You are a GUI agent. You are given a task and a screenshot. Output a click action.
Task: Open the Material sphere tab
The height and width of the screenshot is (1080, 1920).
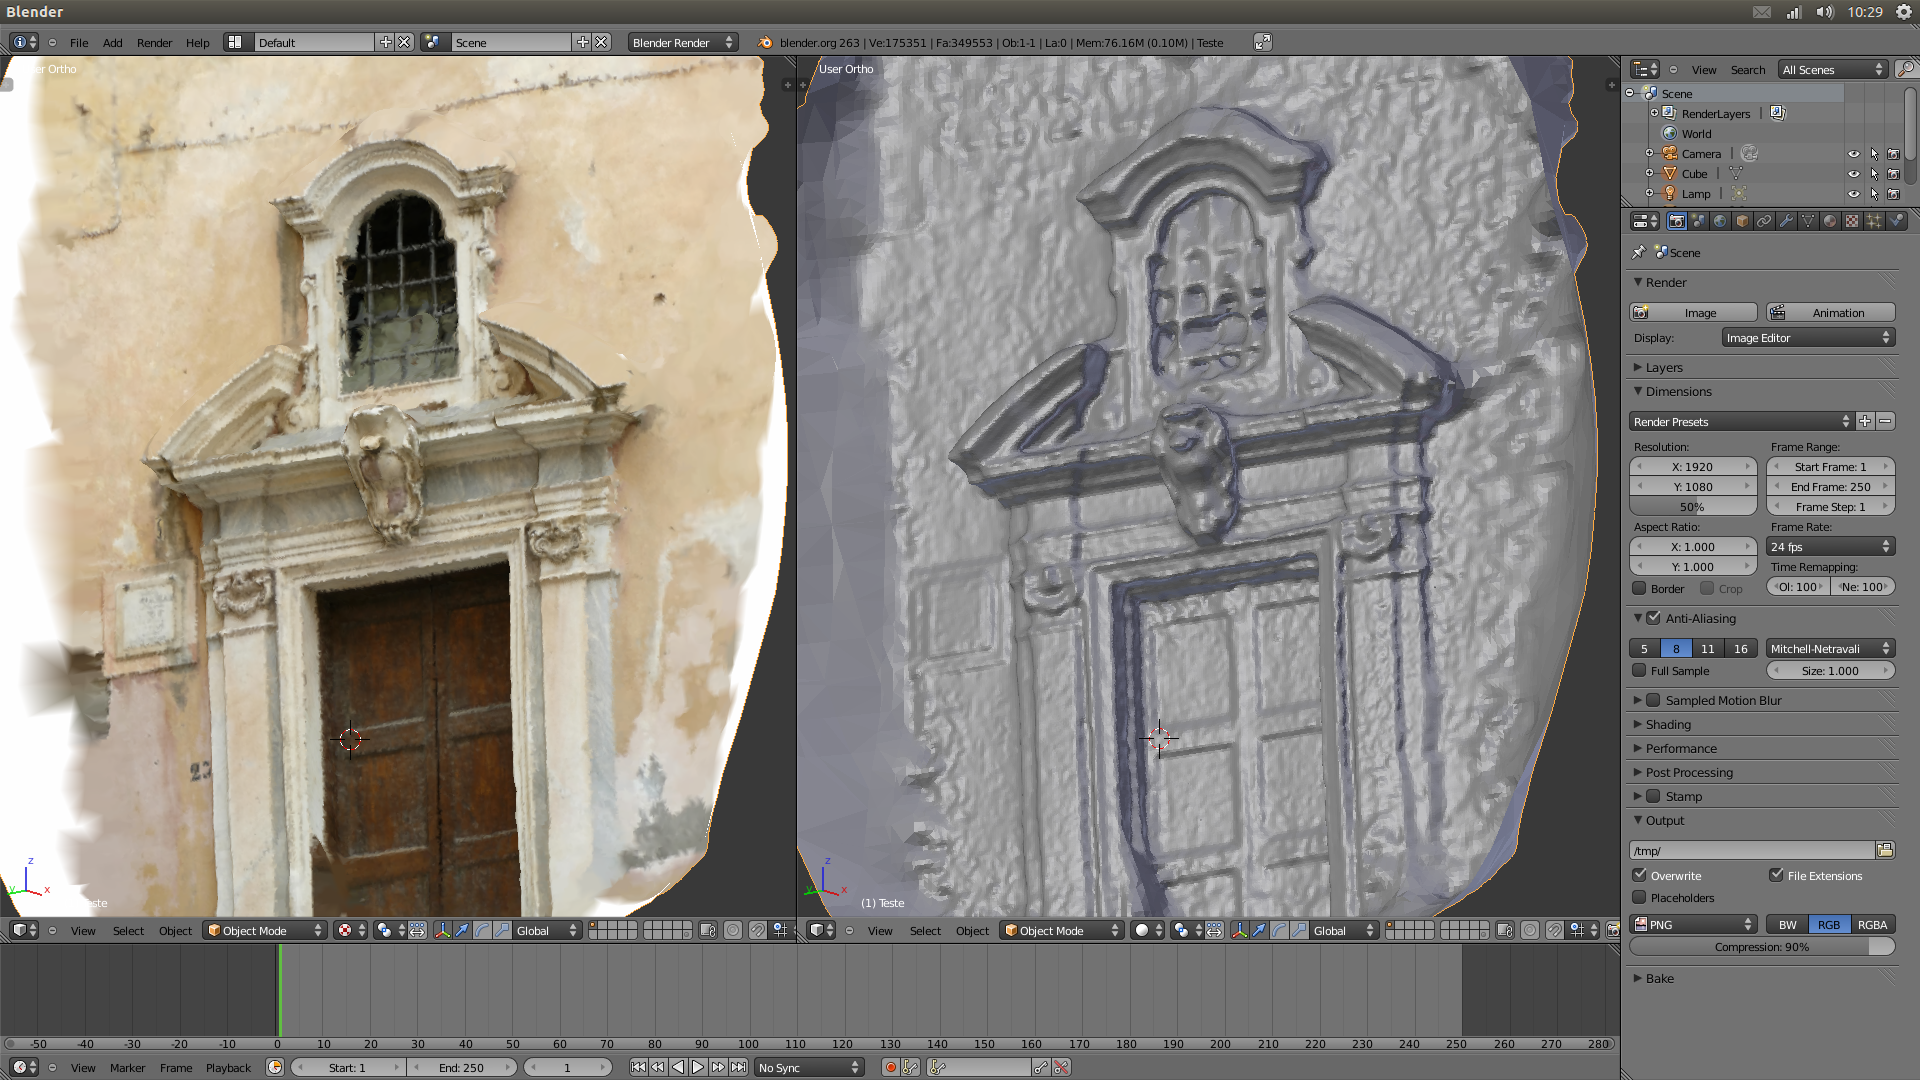tap(1830, 221)
